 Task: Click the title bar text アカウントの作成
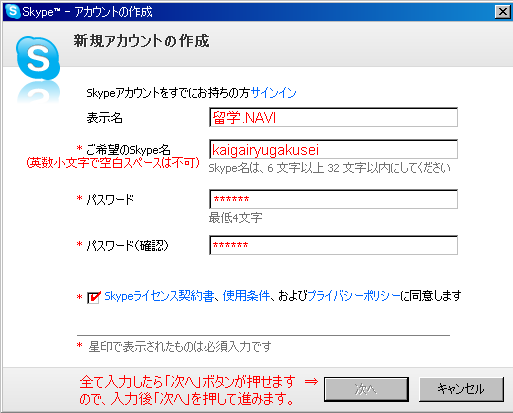click(113, 12)
